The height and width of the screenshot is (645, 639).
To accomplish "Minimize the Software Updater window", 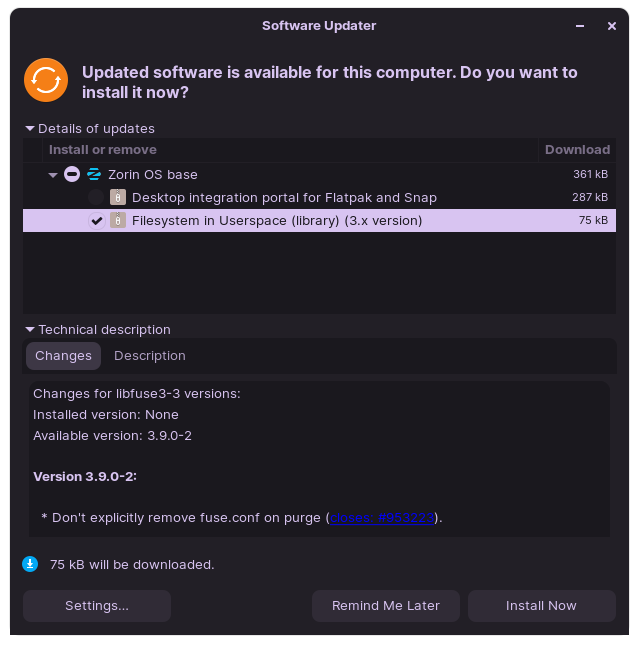I will pyautogui.click(x=580, y=26).
